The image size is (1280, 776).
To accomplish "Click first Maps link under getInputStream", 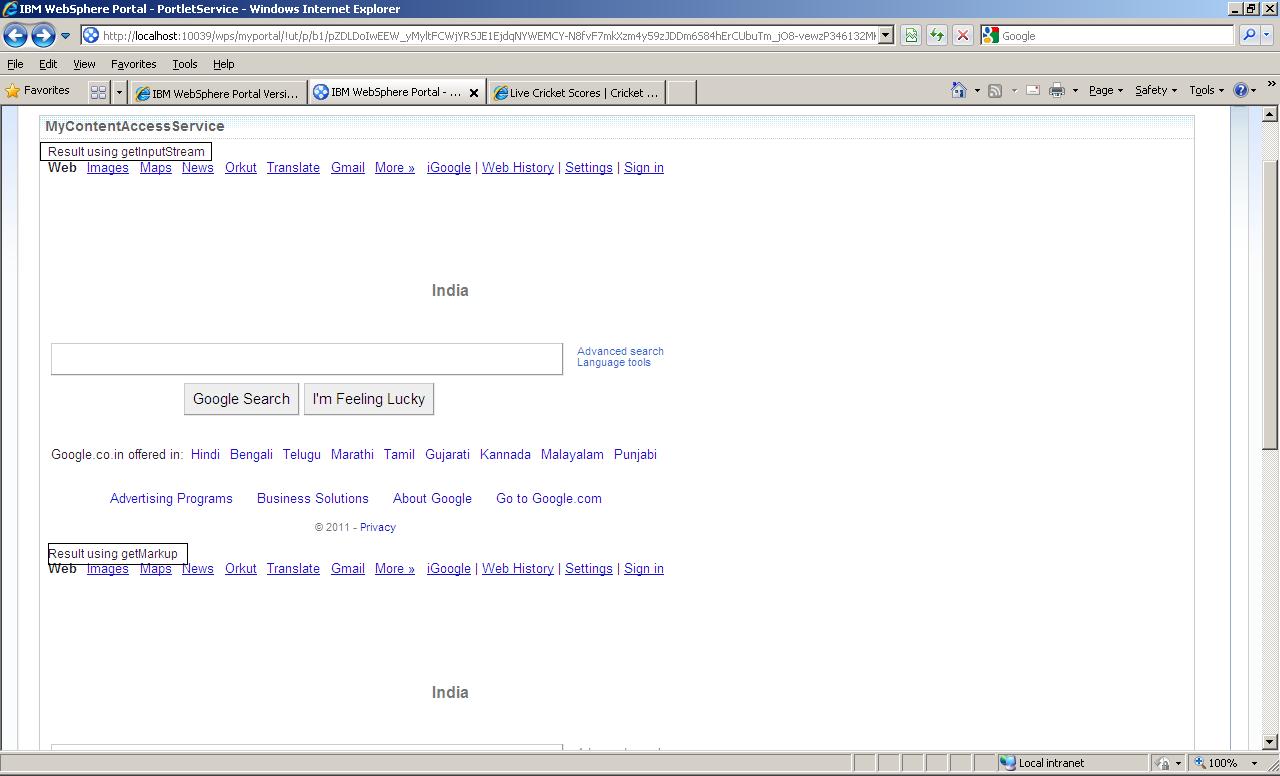I will click(x=155, y=168).
